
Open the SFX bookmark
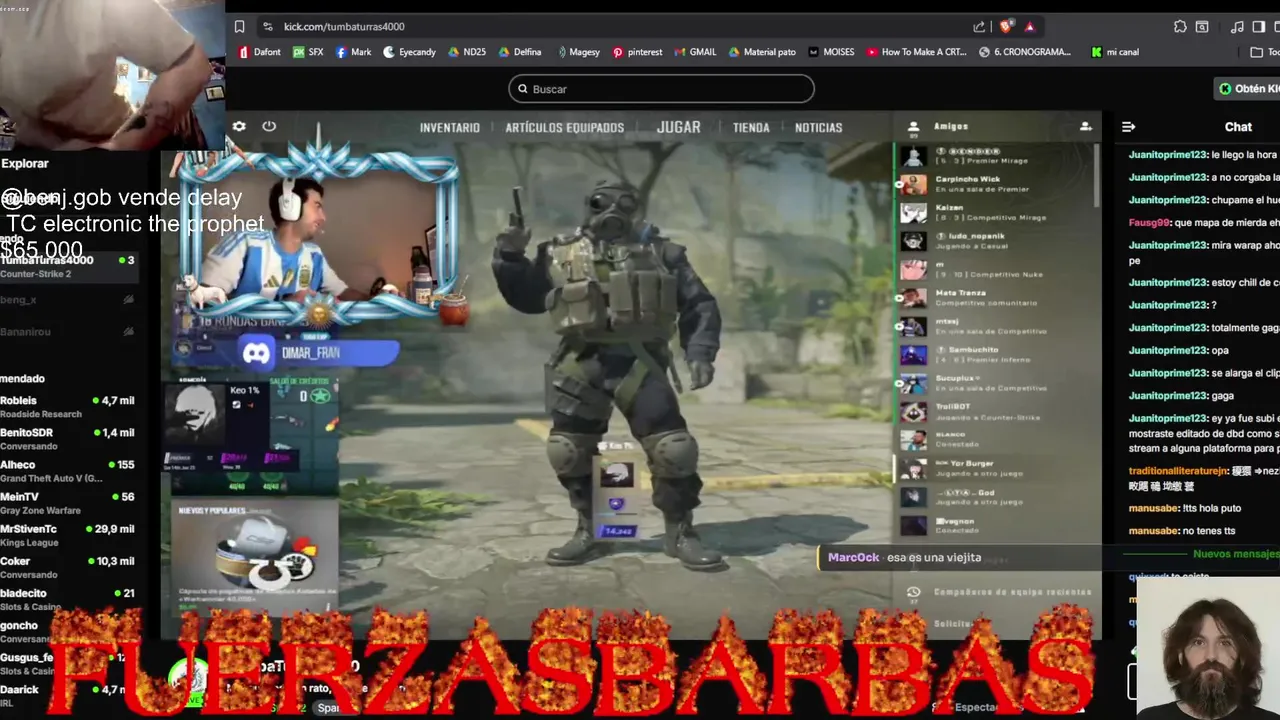tap(308, 52)
